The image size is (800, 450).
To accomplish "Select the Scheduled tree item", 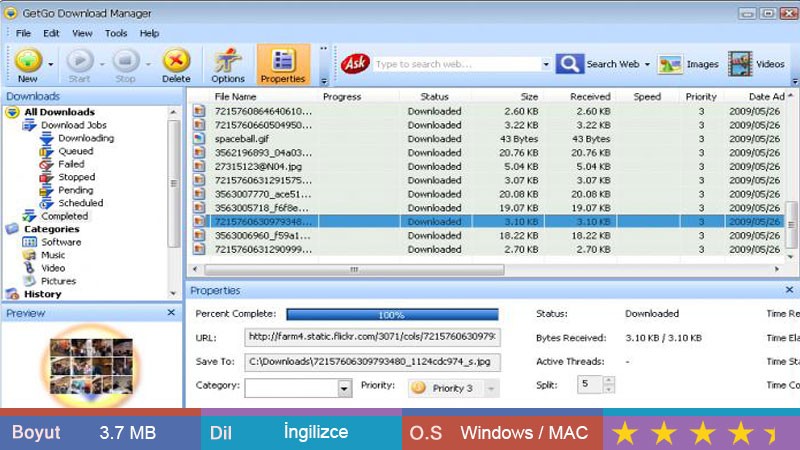I will click(x=81, y=203).
